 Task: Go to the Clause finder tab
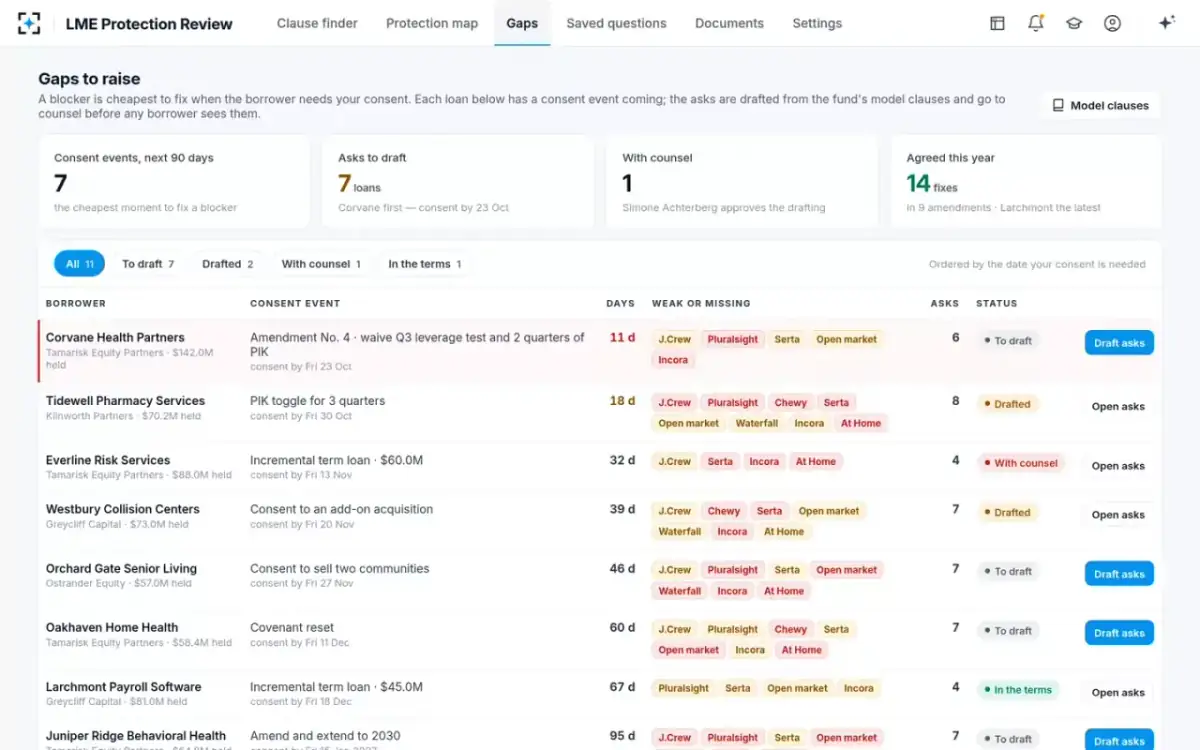(x=317, y=23)
